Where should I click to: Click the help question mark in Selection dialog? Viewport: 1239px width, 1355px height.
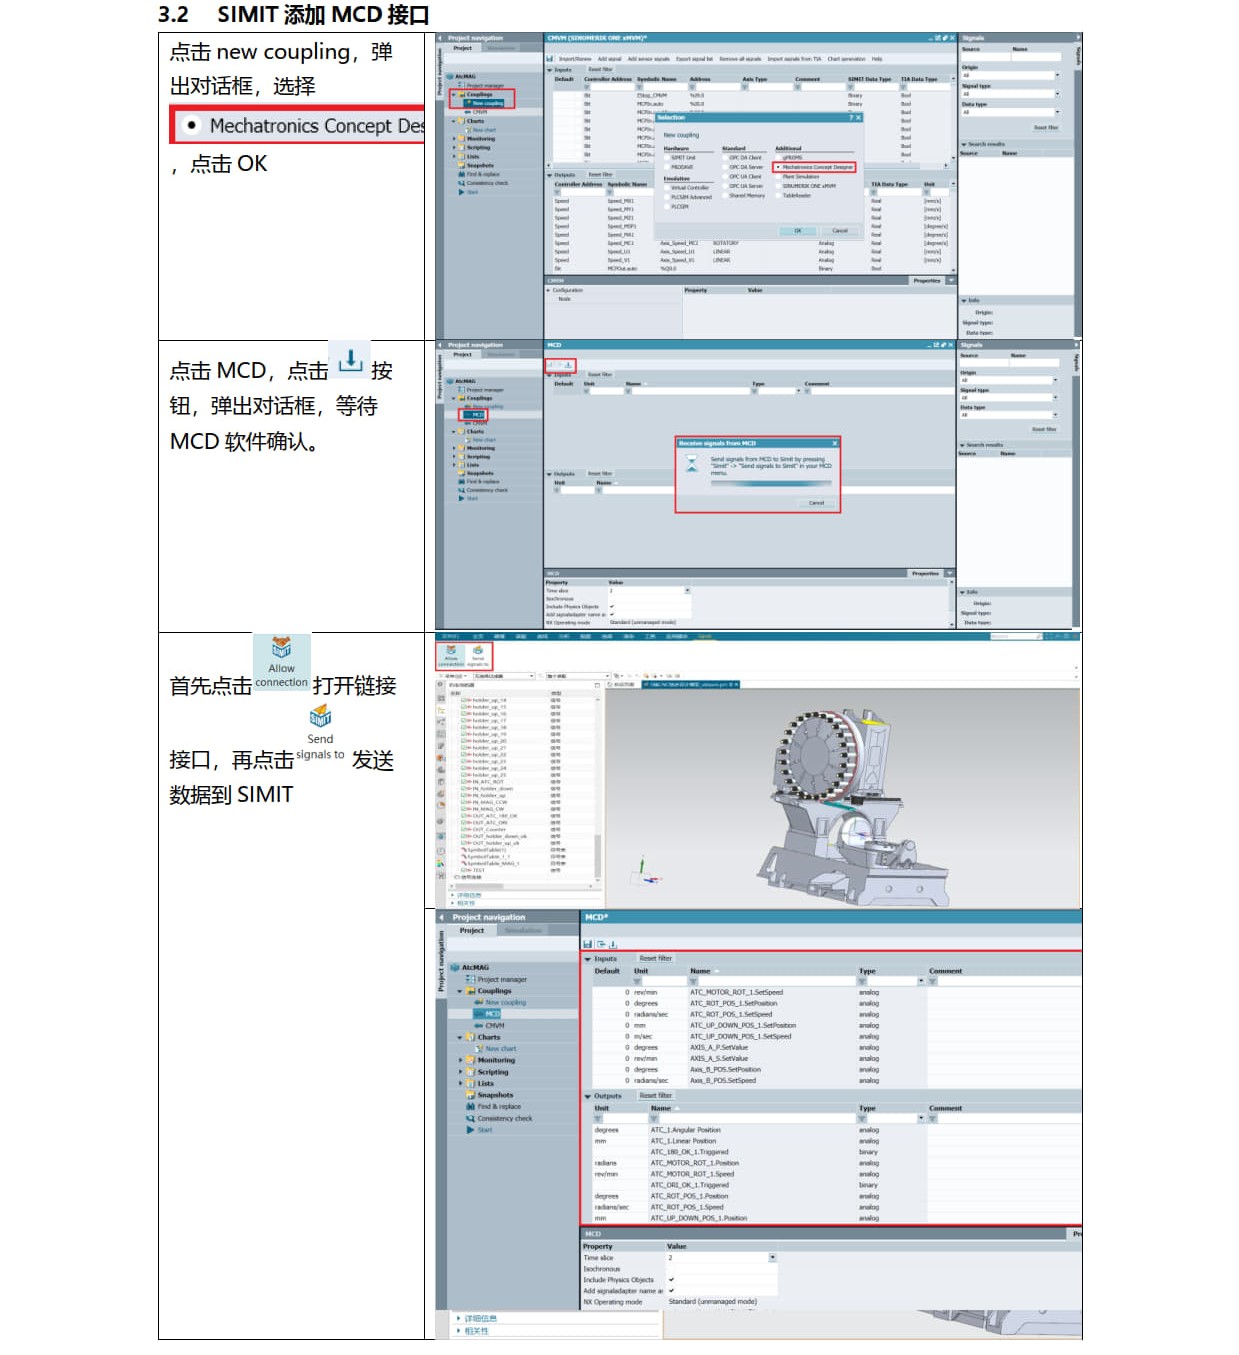851,118
